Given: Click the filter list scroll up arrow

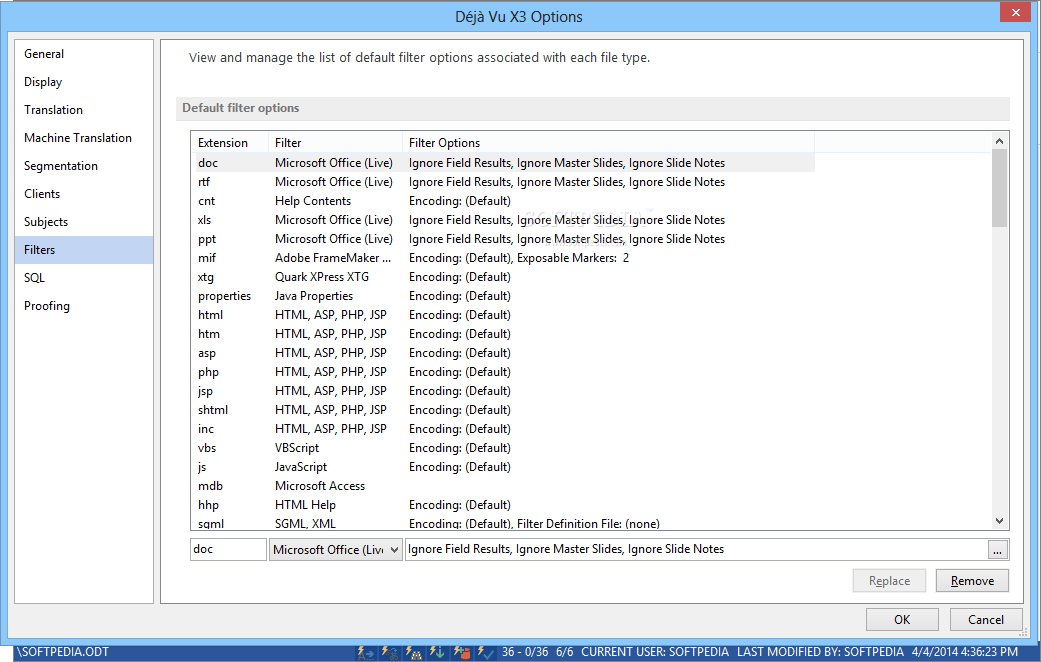Looking at the screenshot, I should (x=999, y=141).
